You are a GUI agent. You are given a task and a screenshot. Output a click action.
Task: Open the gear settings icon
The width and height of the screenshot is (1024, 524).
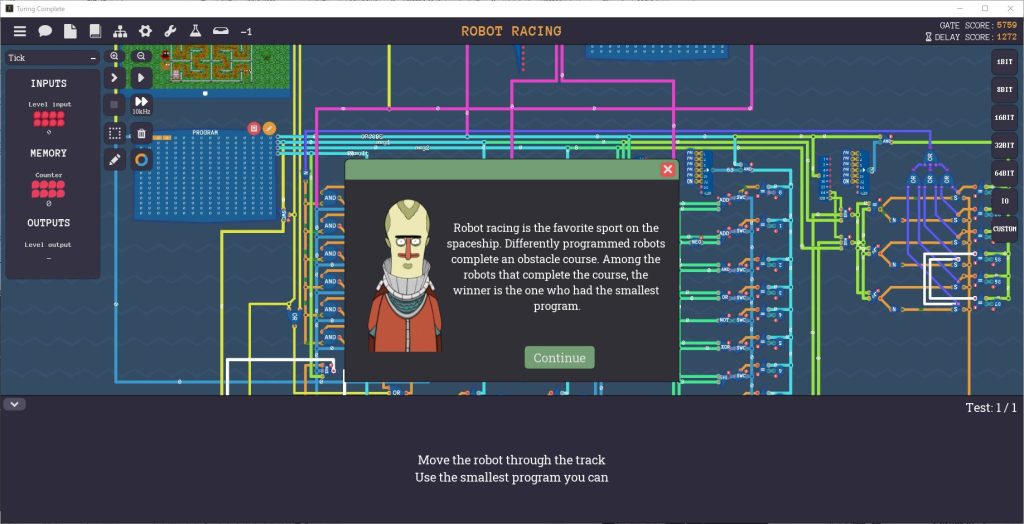[x=145, y=31]
